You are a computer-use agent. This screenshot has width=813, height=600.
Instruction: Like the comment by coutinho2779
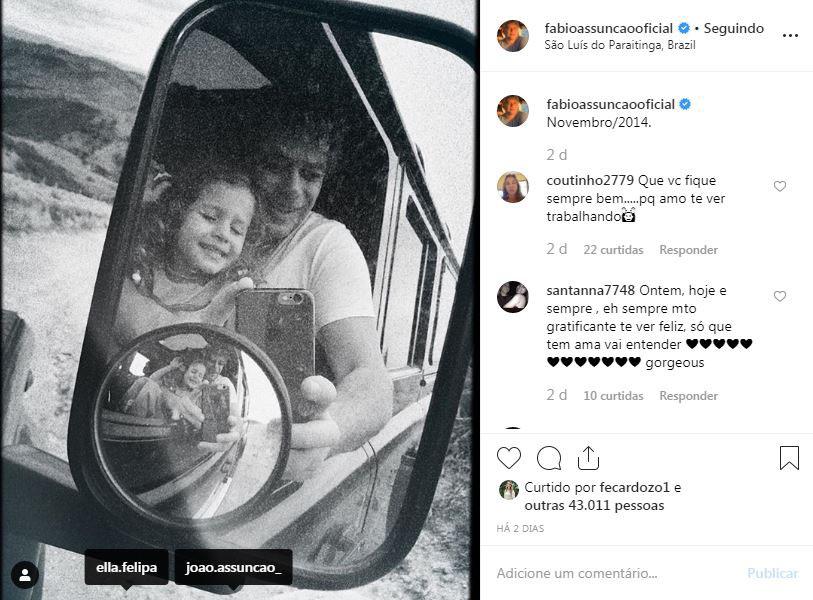(x=780, y=186)
